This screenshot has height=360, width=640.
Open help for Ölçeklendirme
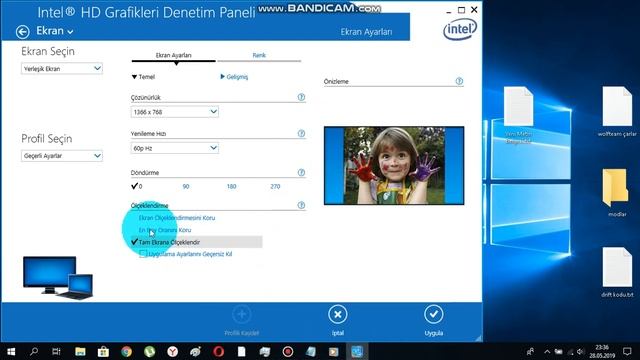pos(301,205)
